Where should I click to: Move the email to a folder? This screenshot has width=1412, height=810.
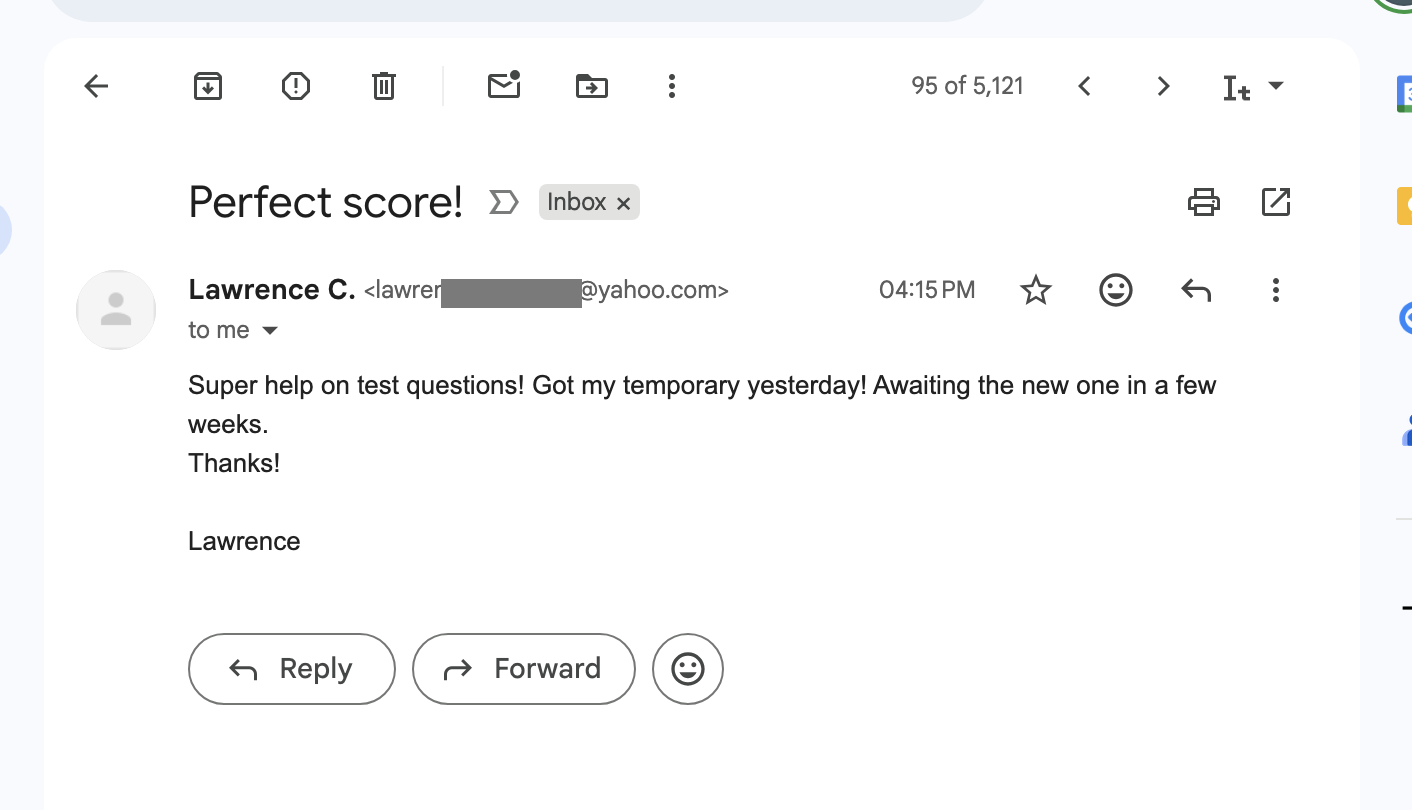pos(591,86)
